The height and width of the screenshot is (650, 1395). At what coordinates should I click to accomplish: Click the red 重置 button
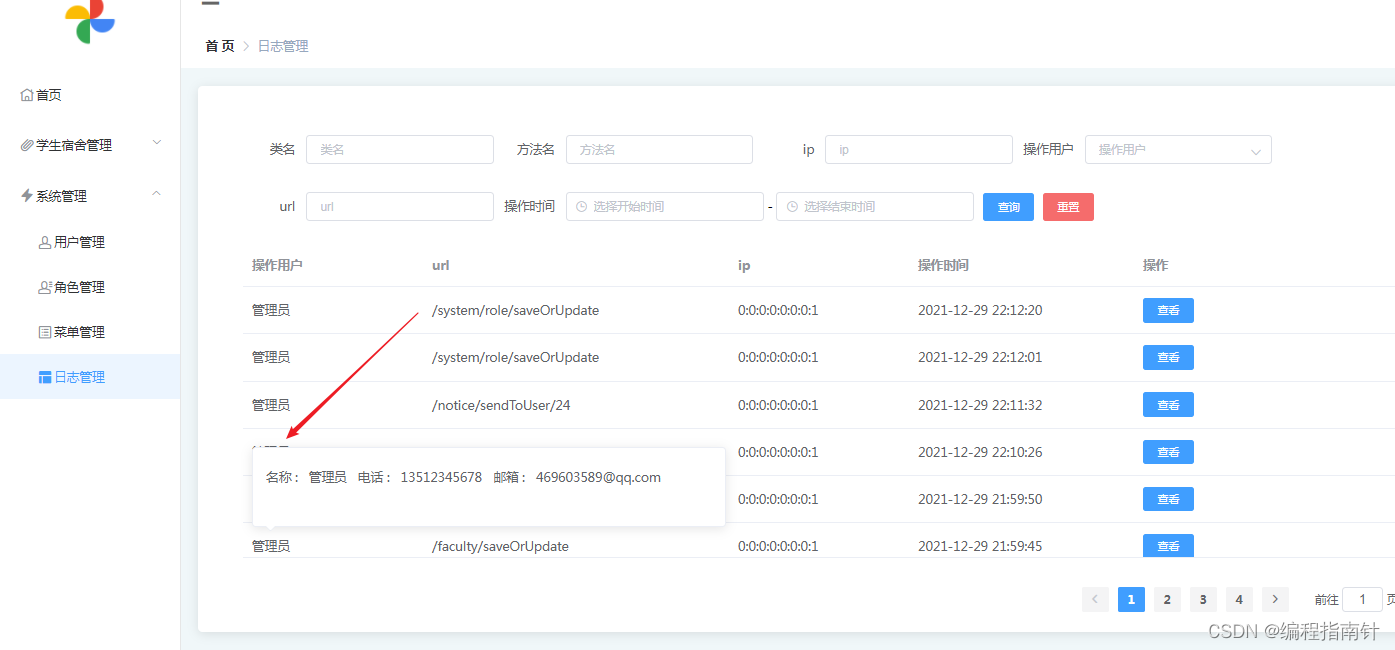pos(1068,207)
